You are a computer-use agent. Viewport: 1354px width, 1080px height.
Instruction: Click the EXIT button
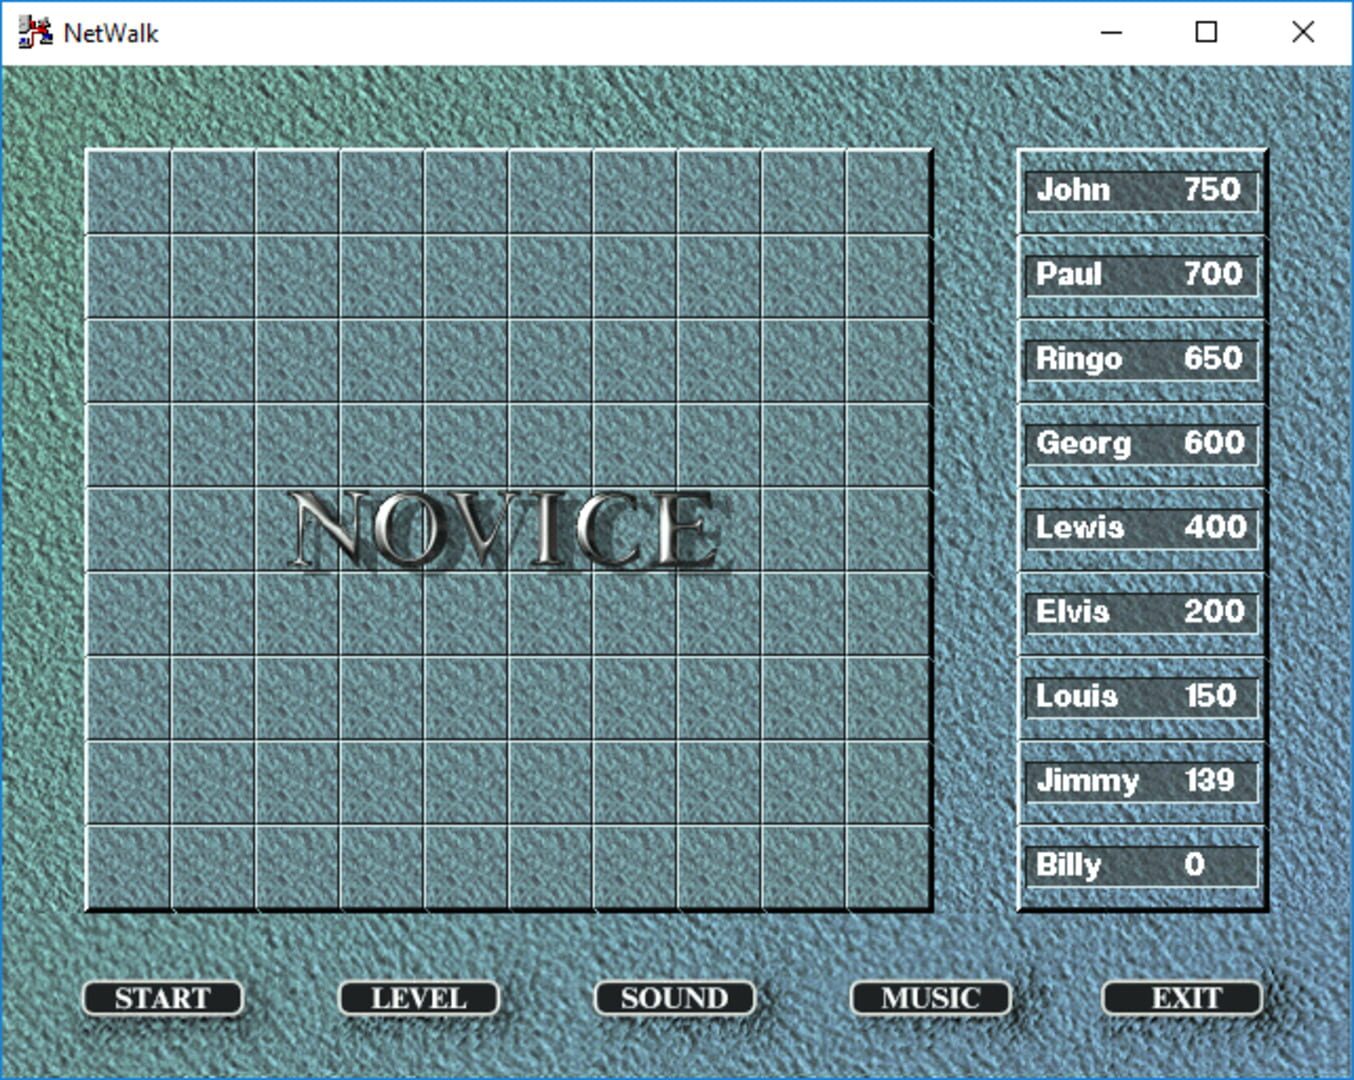click(1183, 997)
